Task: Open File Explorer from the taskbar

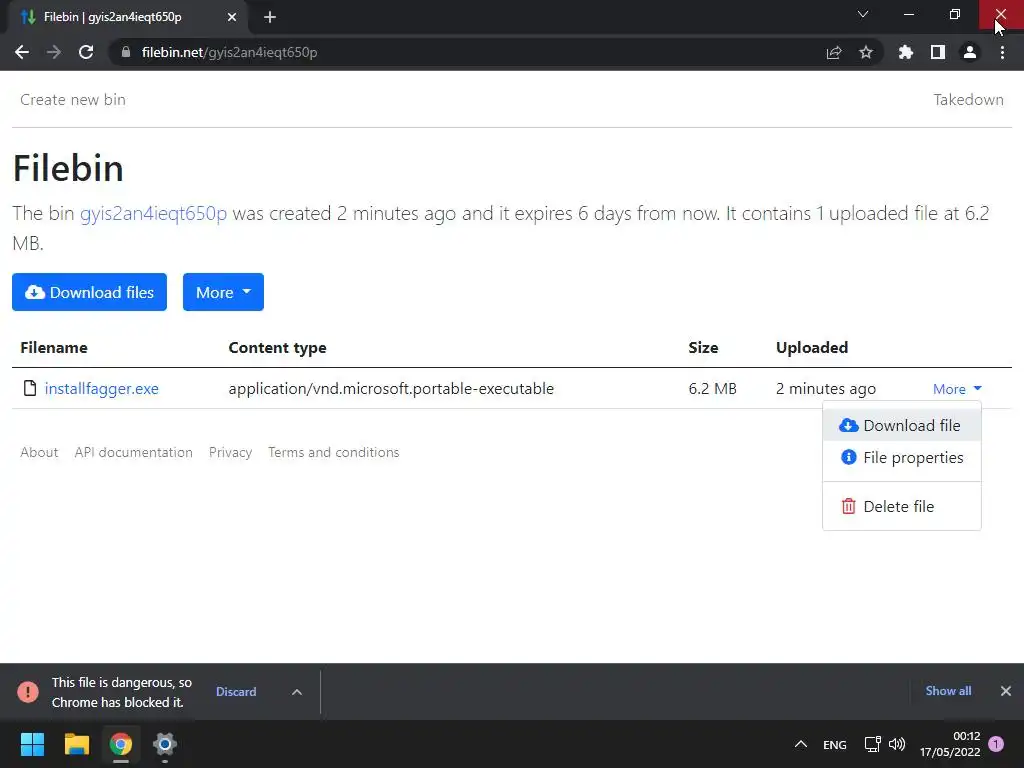Action: tap(76, 744)
